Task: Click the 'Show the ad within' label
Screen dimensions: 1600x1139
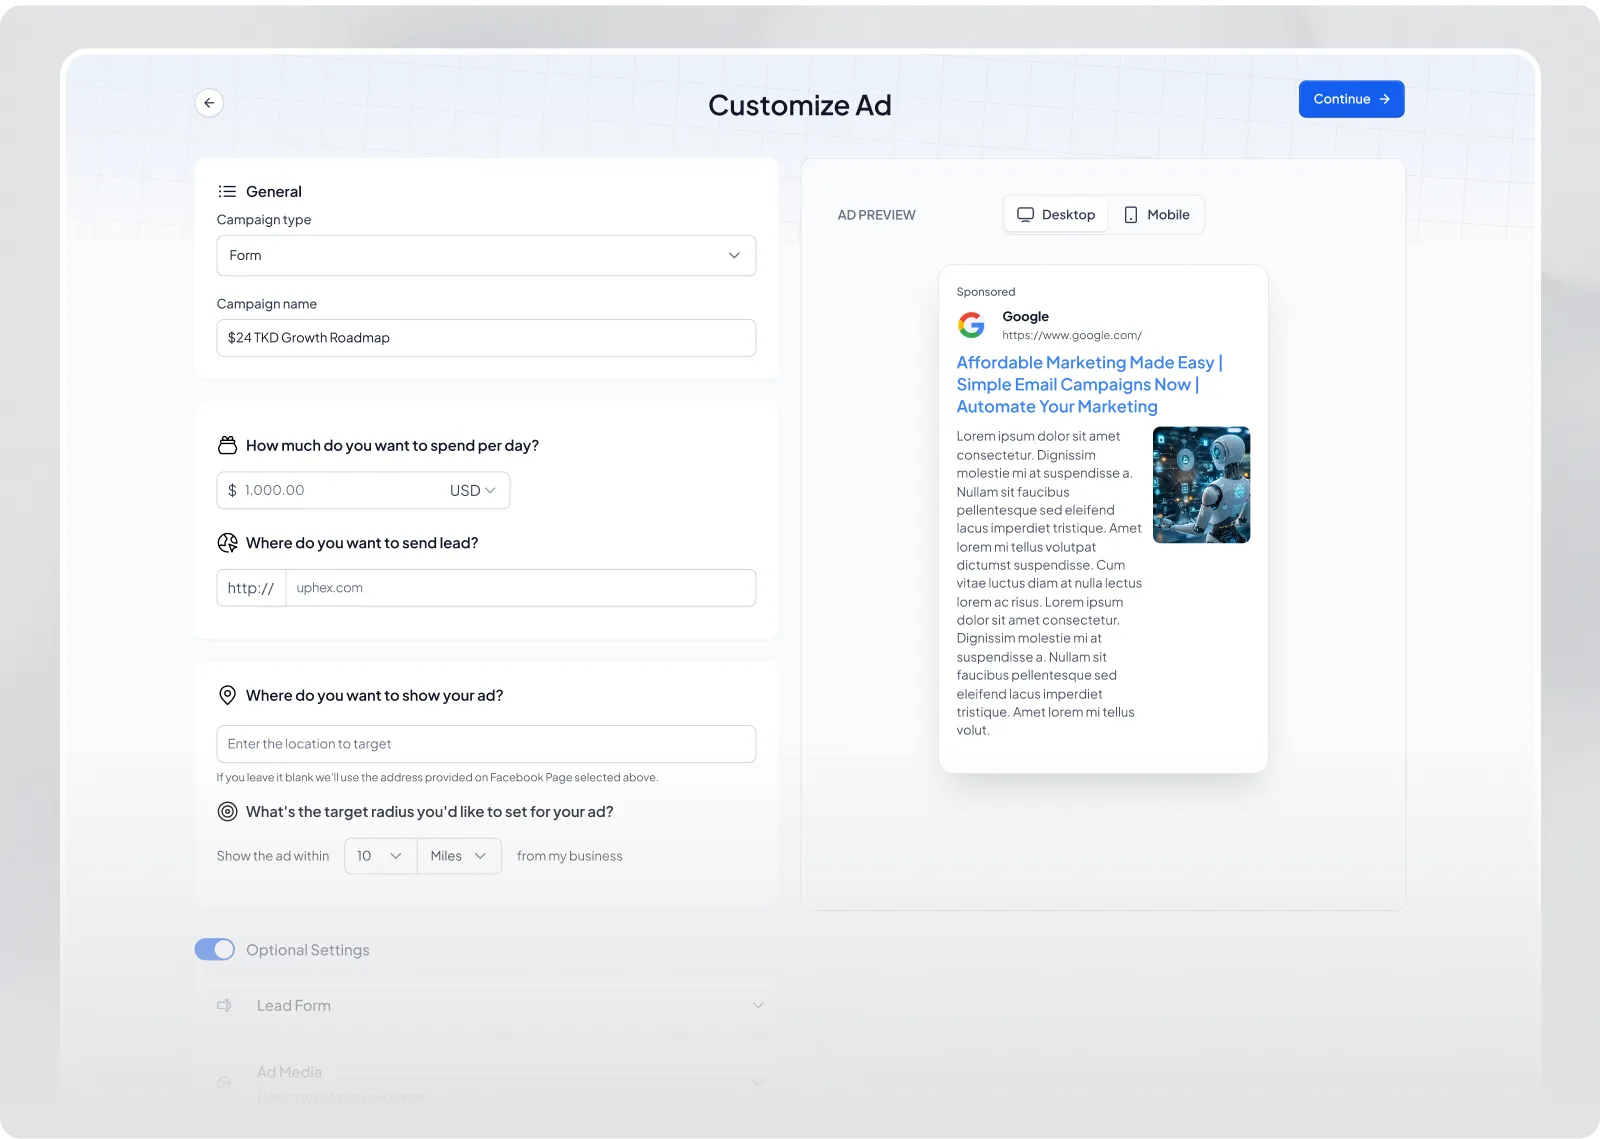Action: tap(273, 856)
